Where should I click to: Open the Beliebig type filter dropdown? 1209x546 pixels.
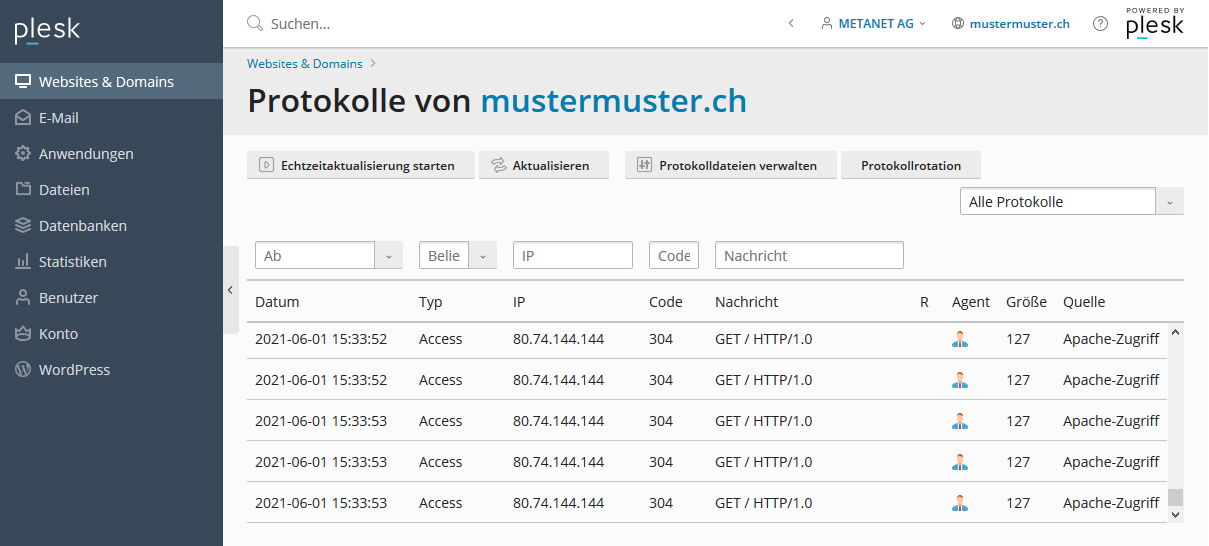[x=482, y=256]
